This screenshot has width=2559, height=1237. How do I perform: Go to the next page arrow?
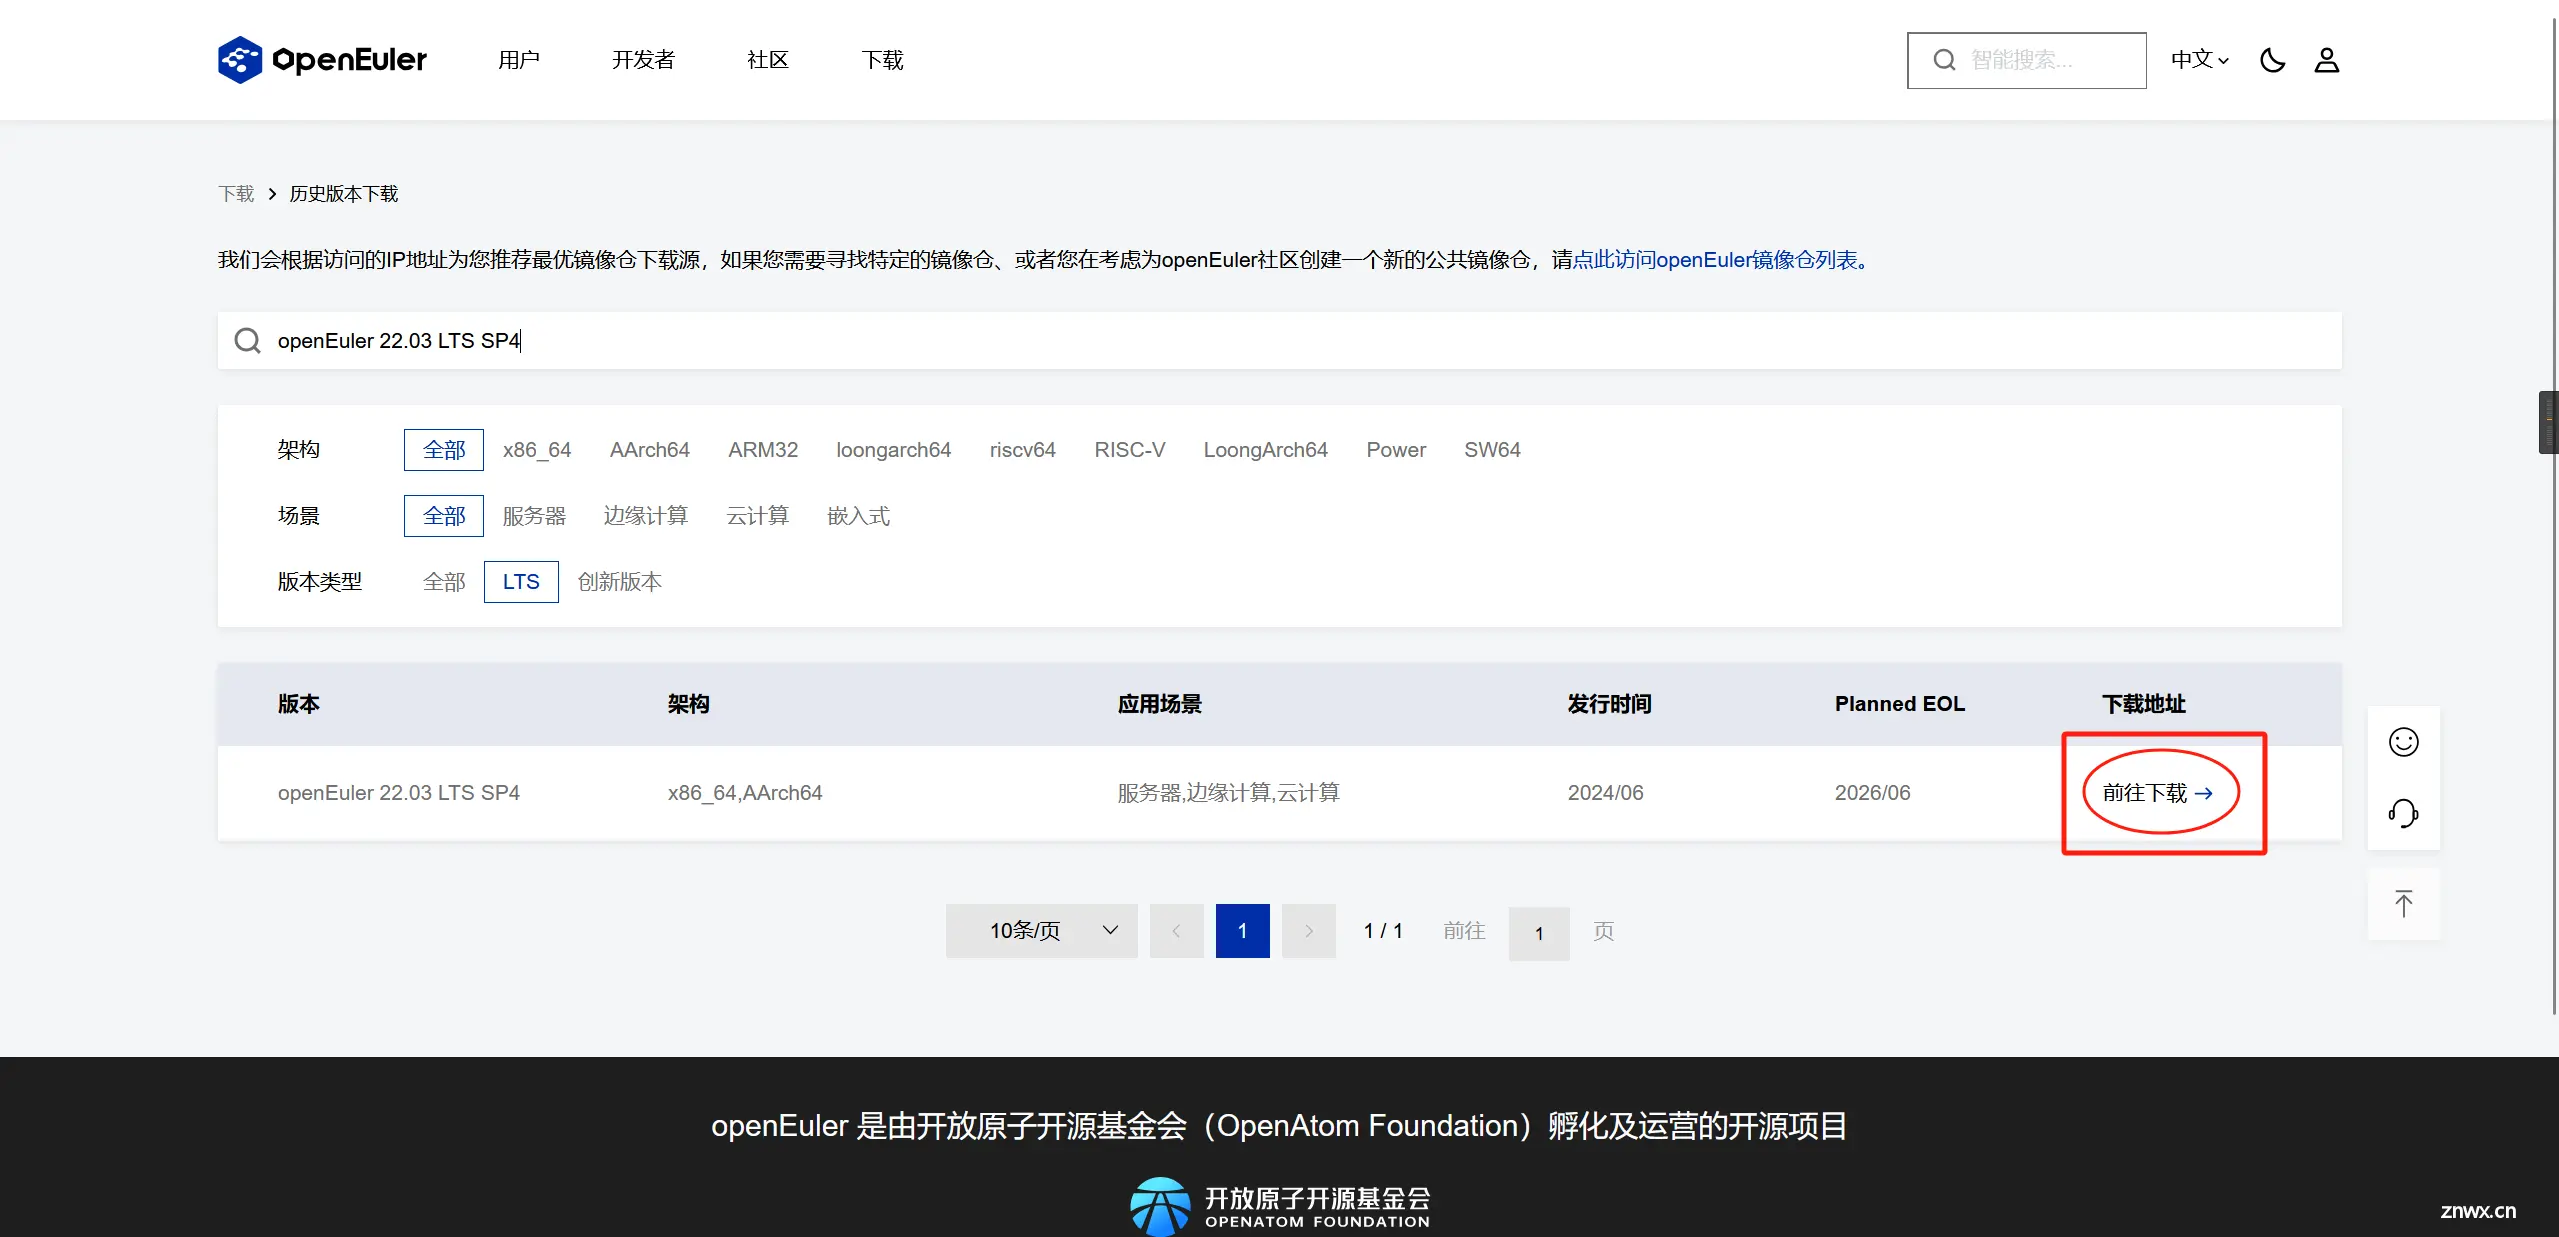[1309, 931]
